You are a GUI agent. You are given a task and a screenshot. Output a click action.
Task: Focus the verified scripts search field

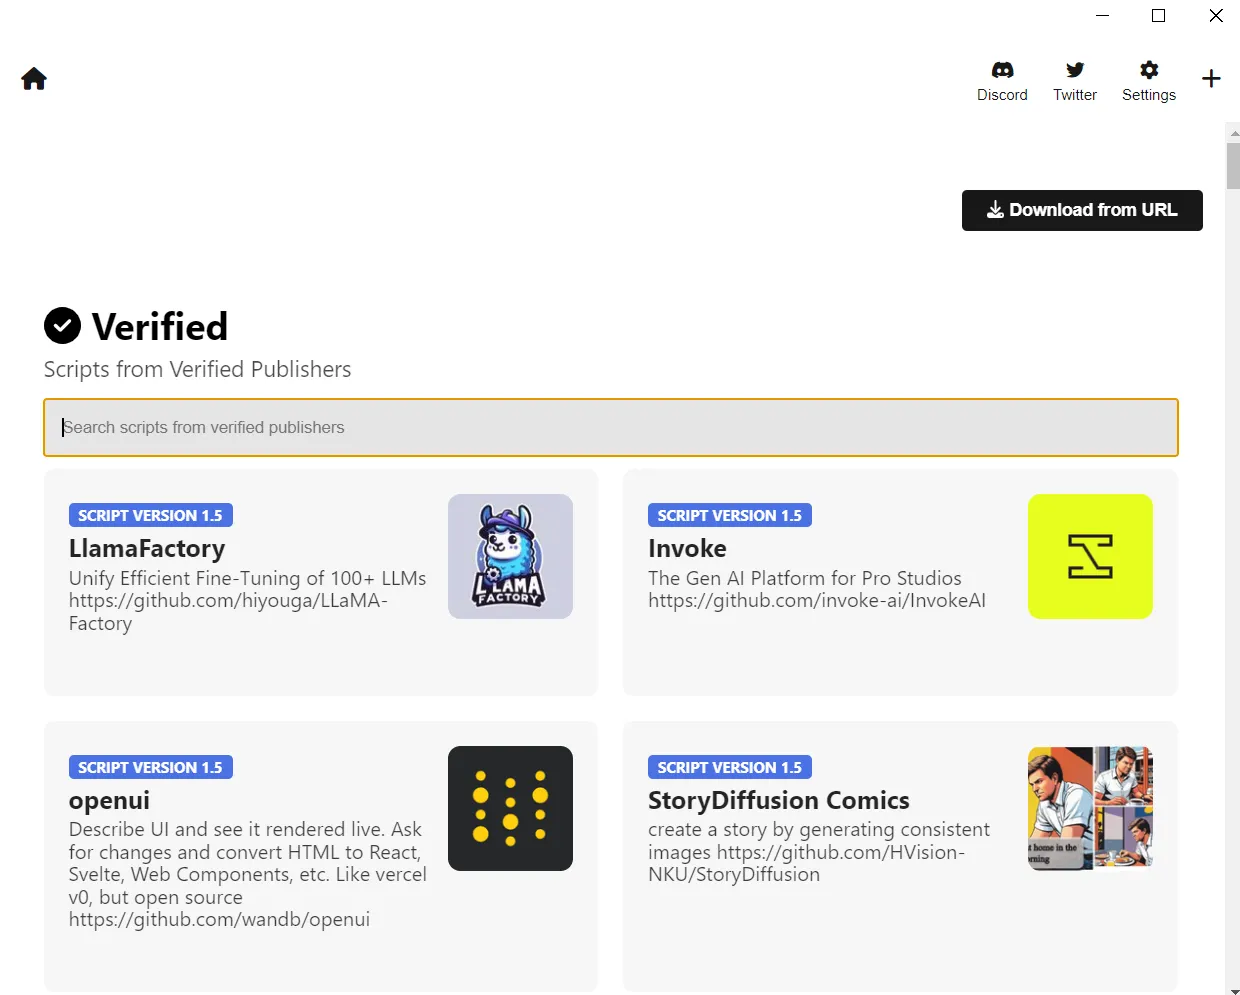pyautogui.click(x=610, y=427)
